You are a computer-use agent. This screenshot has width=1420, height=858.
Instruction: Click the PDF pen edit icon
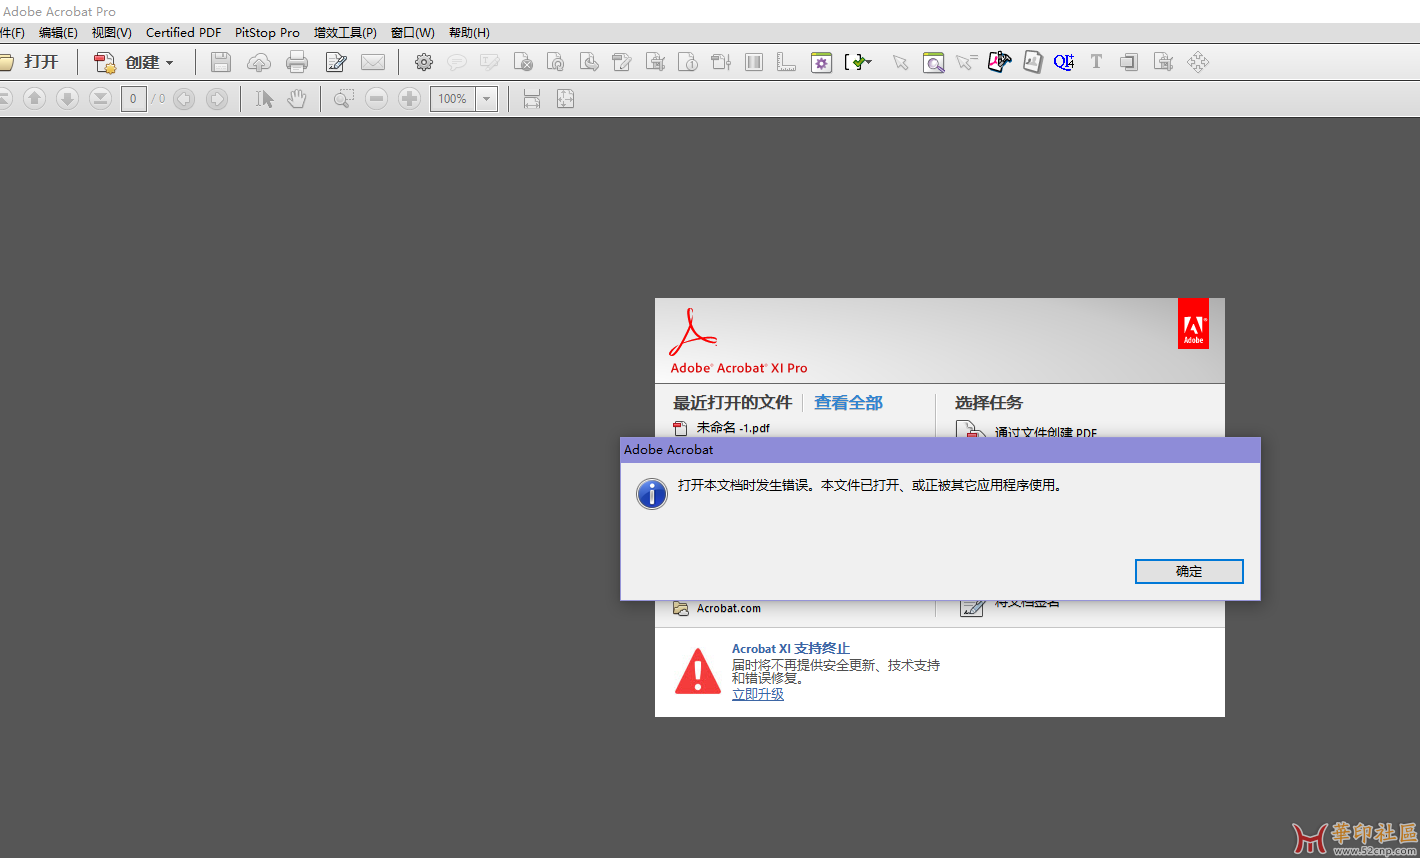point(999,62)
